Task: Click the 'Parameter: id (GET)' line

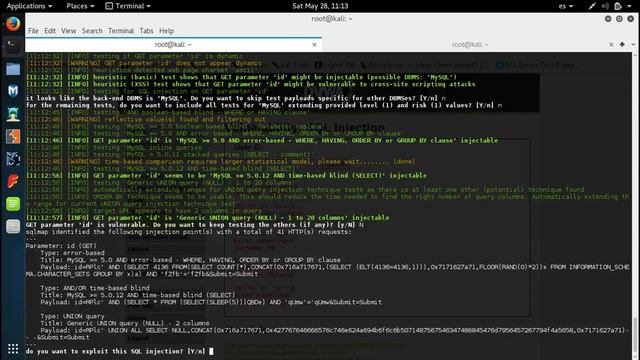Action: click(x=61, y=246)
